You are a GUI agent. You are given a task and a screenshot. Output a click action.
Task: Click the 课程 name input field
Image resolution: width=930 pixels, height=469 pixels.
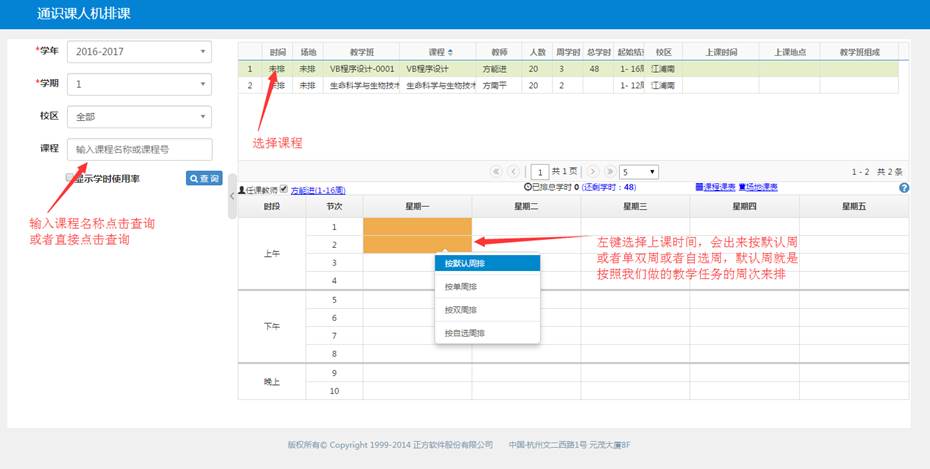coord(140,149)
